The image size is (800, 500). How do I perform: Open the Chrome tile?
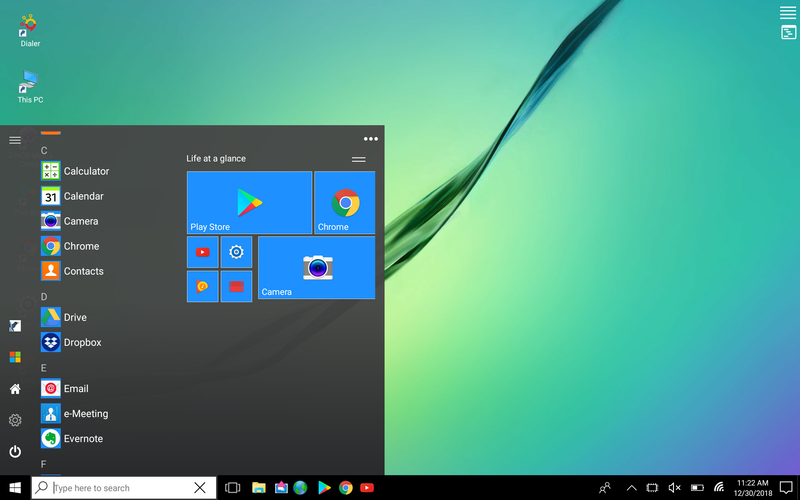click(345, 203)
